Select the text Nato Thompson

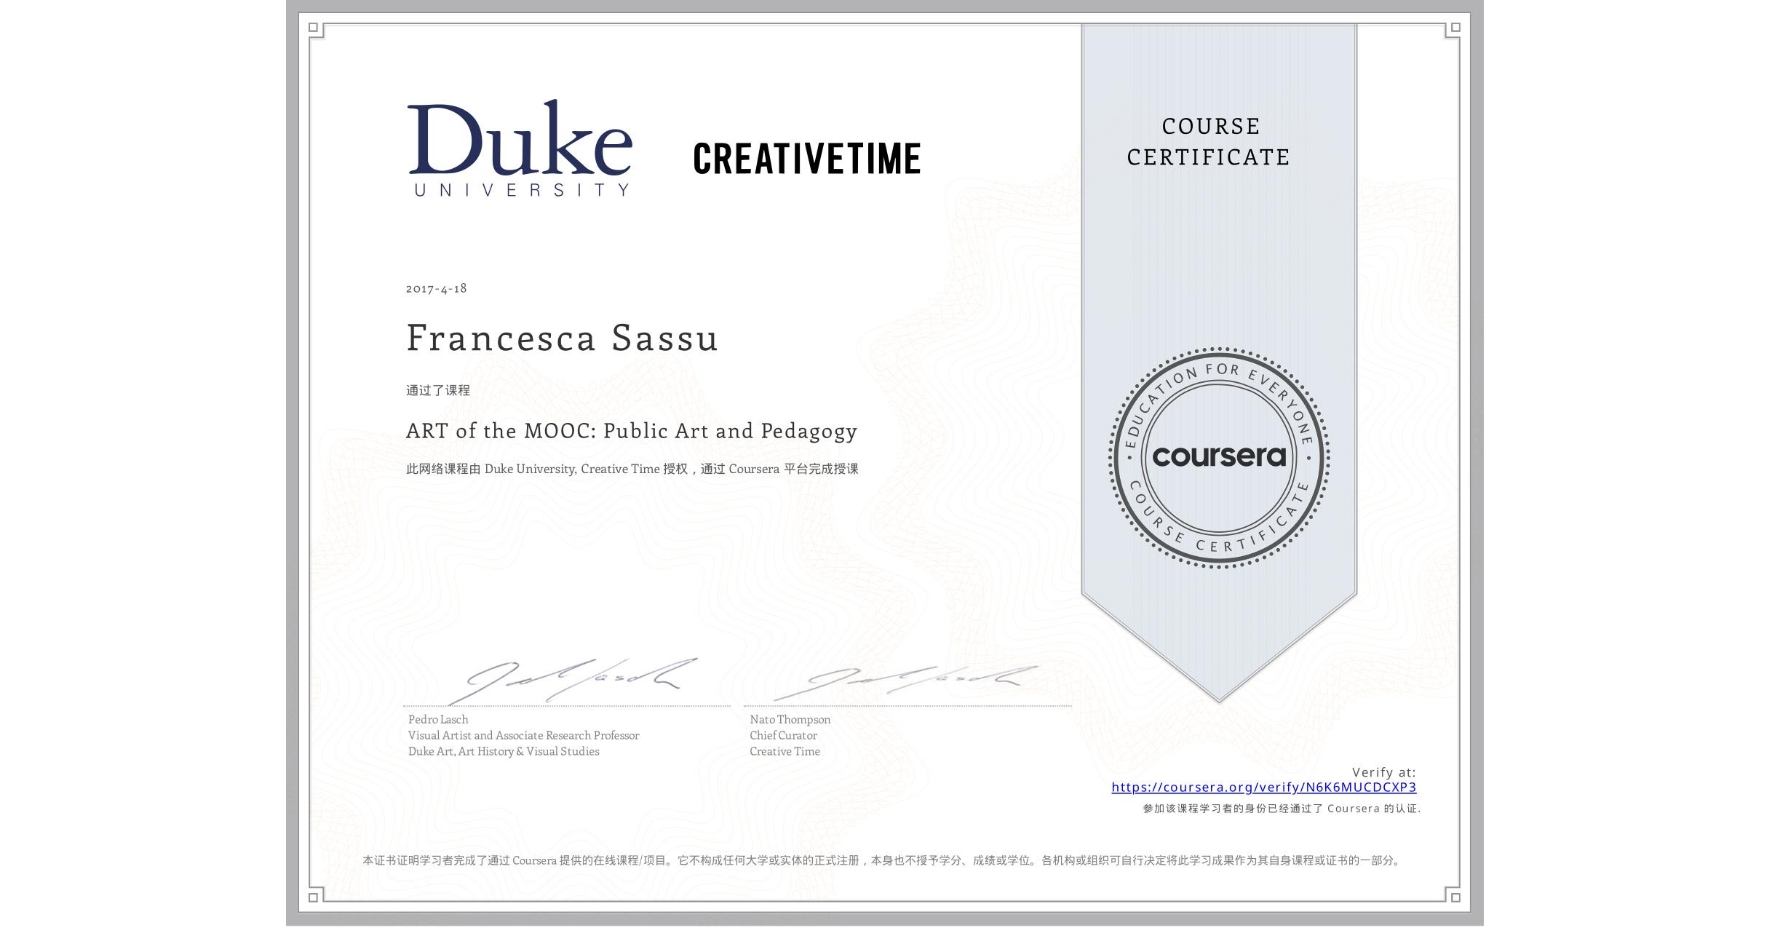point(790,719)
